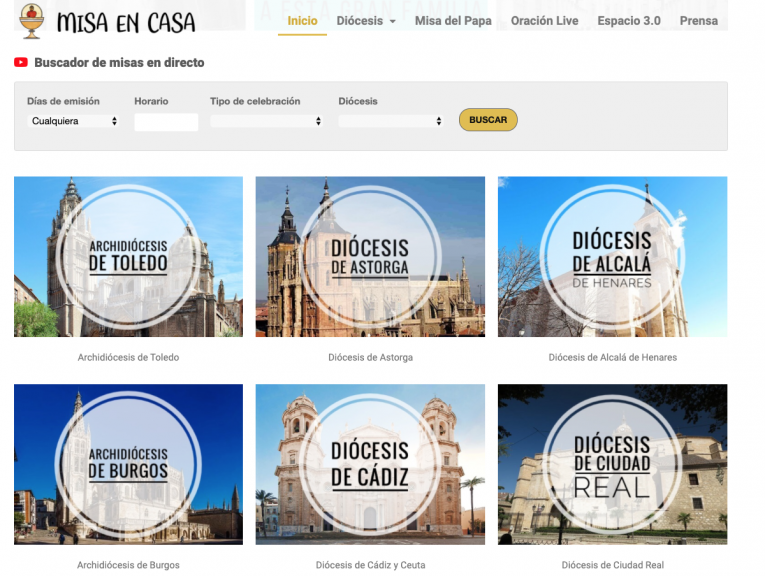This screenshot has width=765, height=576.
Task: Click the Diócesis de Astorga caption link
Action: point(370,358)
